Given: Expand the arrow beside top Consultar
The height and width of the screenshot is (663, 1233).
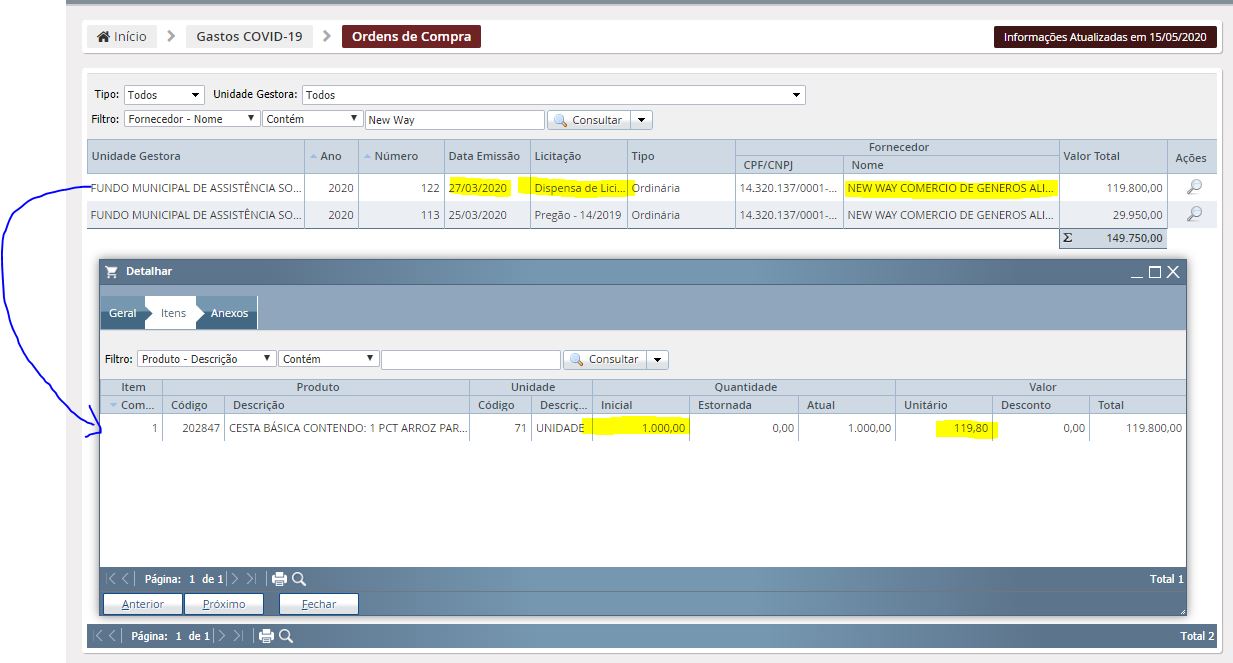Looking at the screenshot, I should (x=642, y=120).
